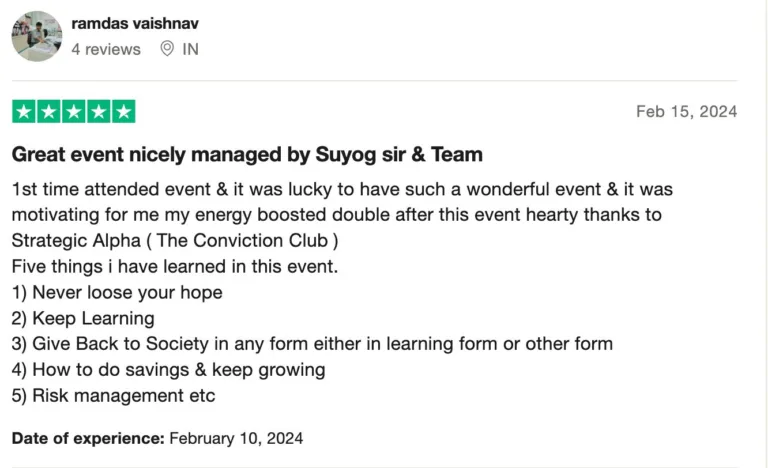Click the '5) Risk management etc' line

pyautogui.click(x=114, y=395)
